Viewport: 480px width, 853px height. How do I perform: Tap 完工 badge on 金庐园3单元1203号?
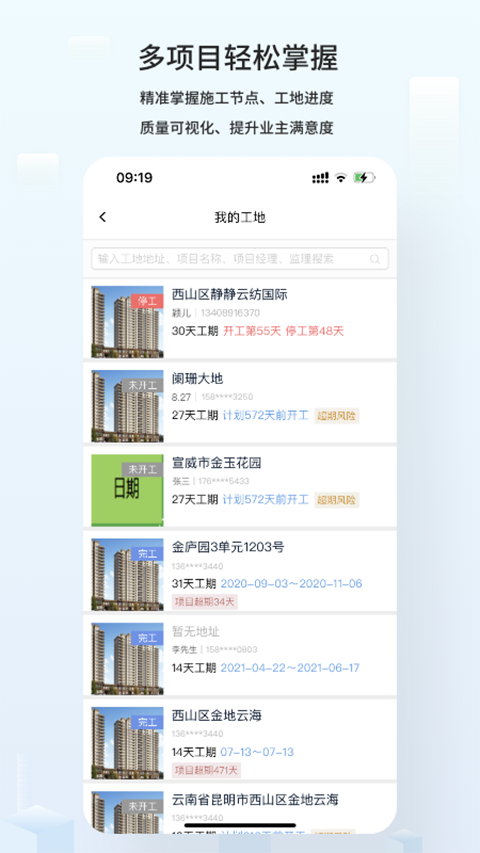[147, 554]
